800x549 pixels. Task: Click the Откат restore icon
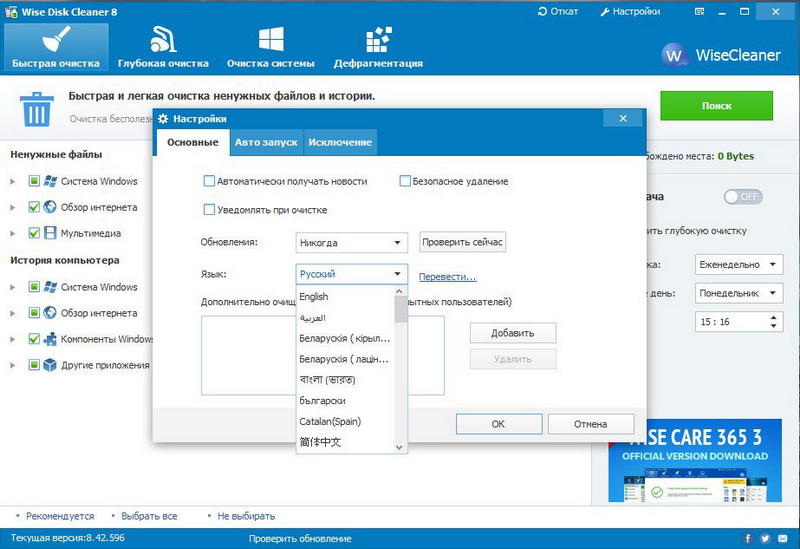point(542,11)
